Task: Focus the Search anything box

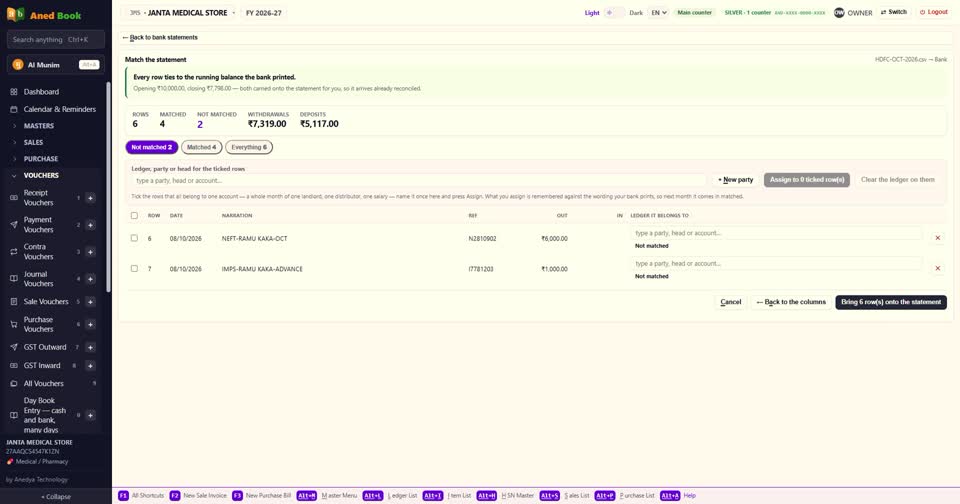Action: click(x=56, y=39)
